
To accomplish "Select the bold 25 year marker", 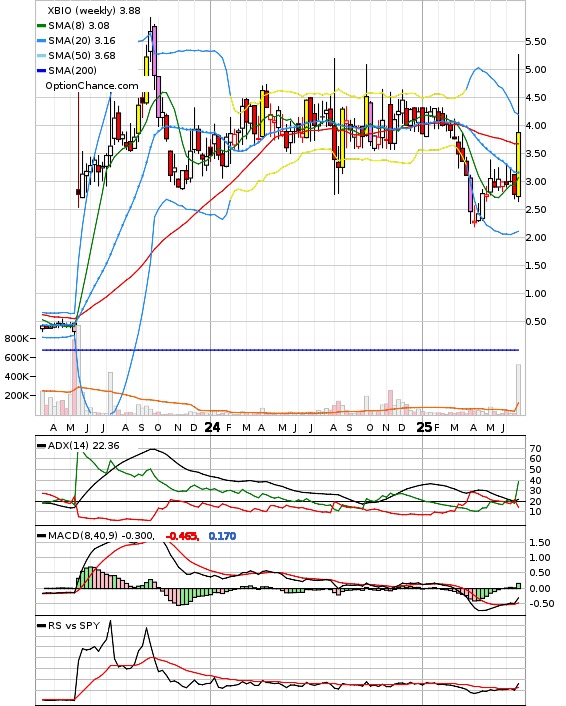I will [424, 427].
